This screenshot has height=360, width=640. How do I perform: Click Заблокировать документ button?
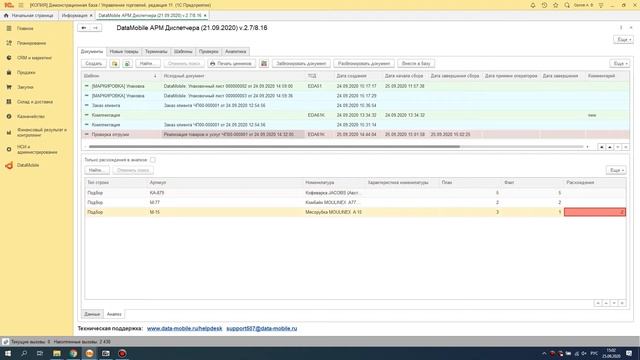coord(301,64)
